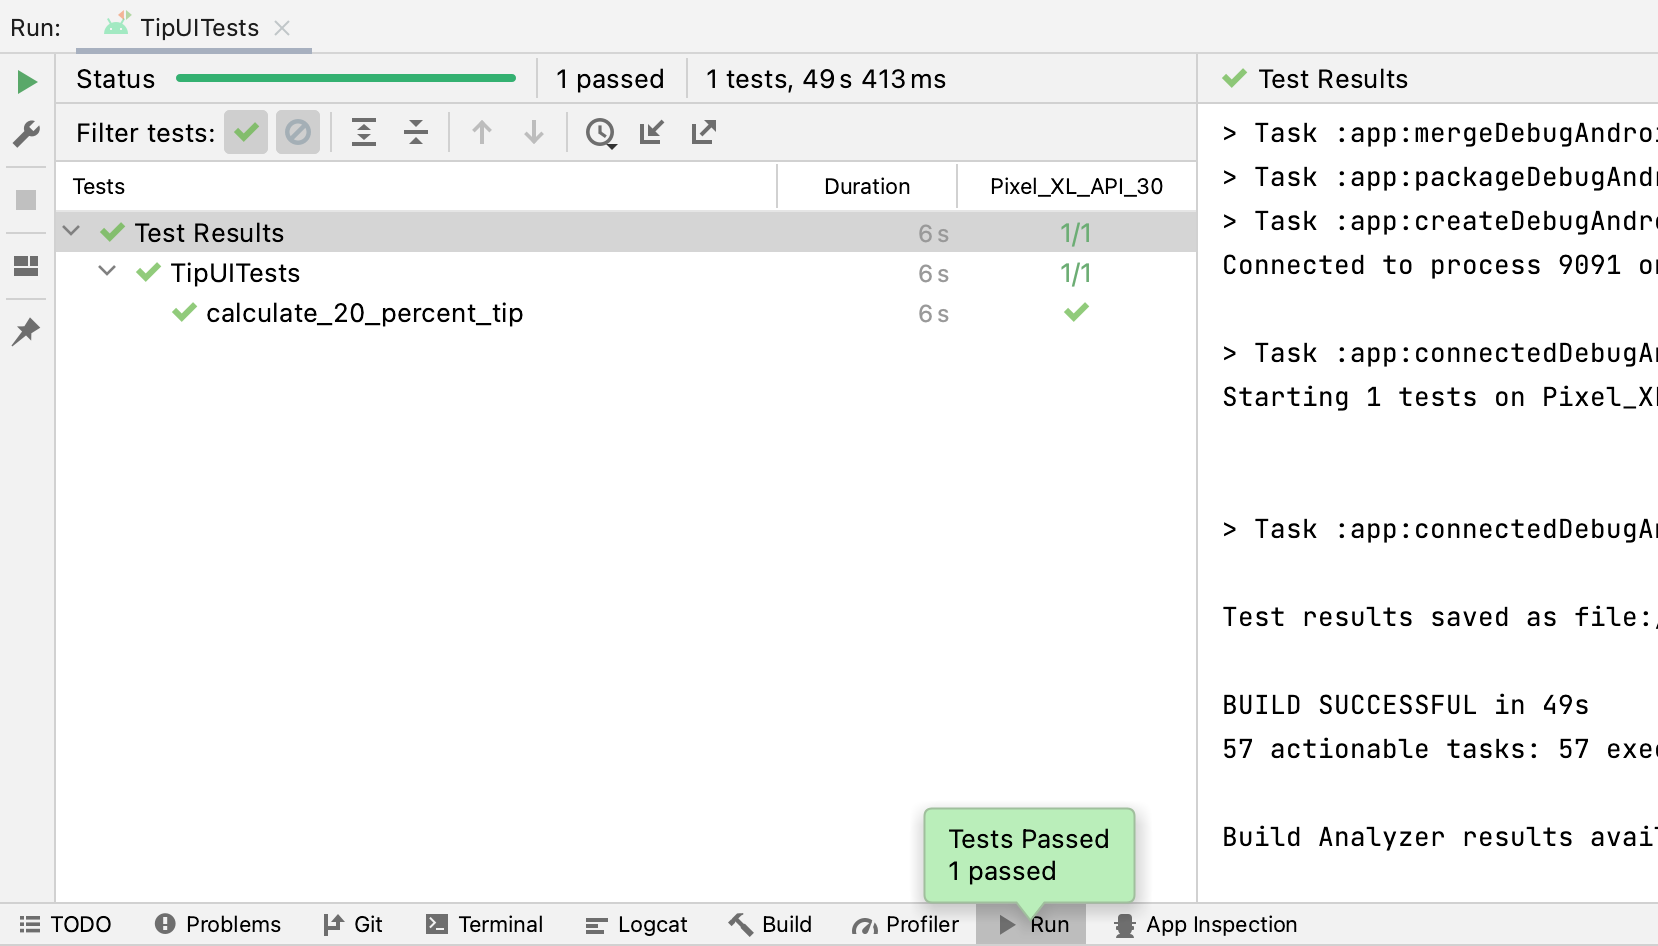Screen dimensions: 1658x946
Task: Click the layout restore icon in sidebar
Action: pyautogui.click(x=27, y=266)
